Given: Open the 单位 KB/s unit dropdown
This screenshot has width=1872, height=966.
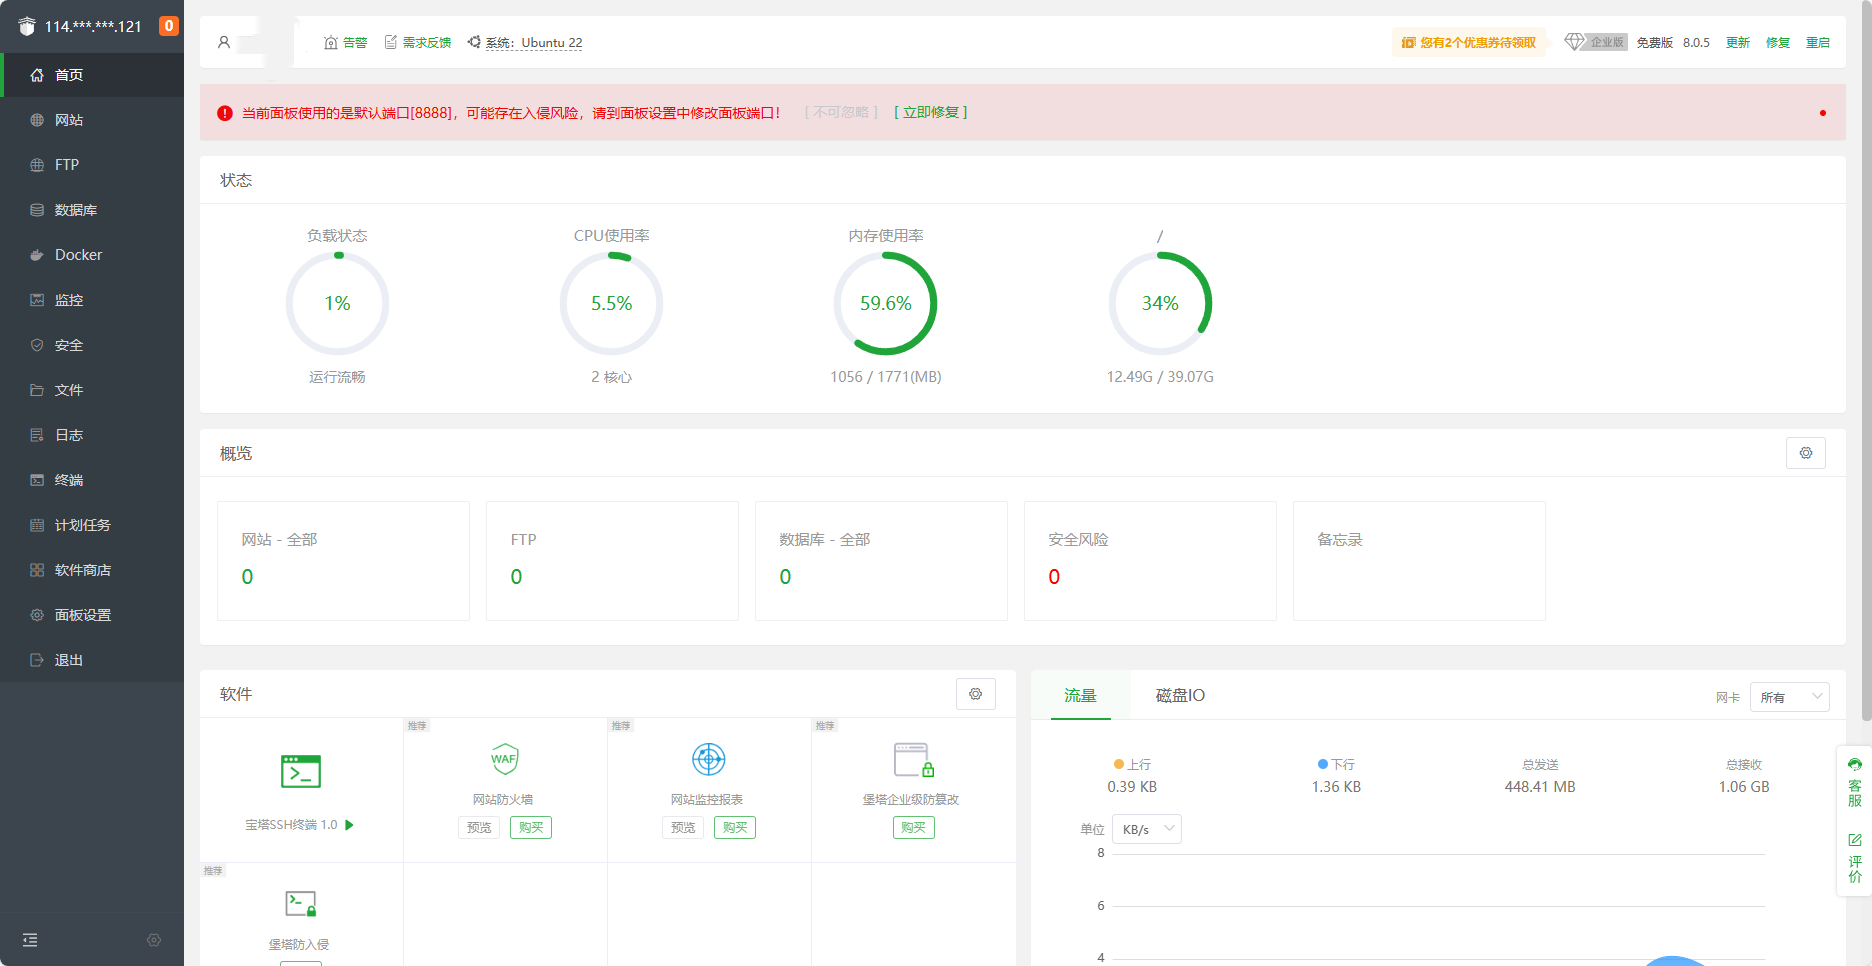Looking at the screenshot, I should click(x=1146, y=829).
